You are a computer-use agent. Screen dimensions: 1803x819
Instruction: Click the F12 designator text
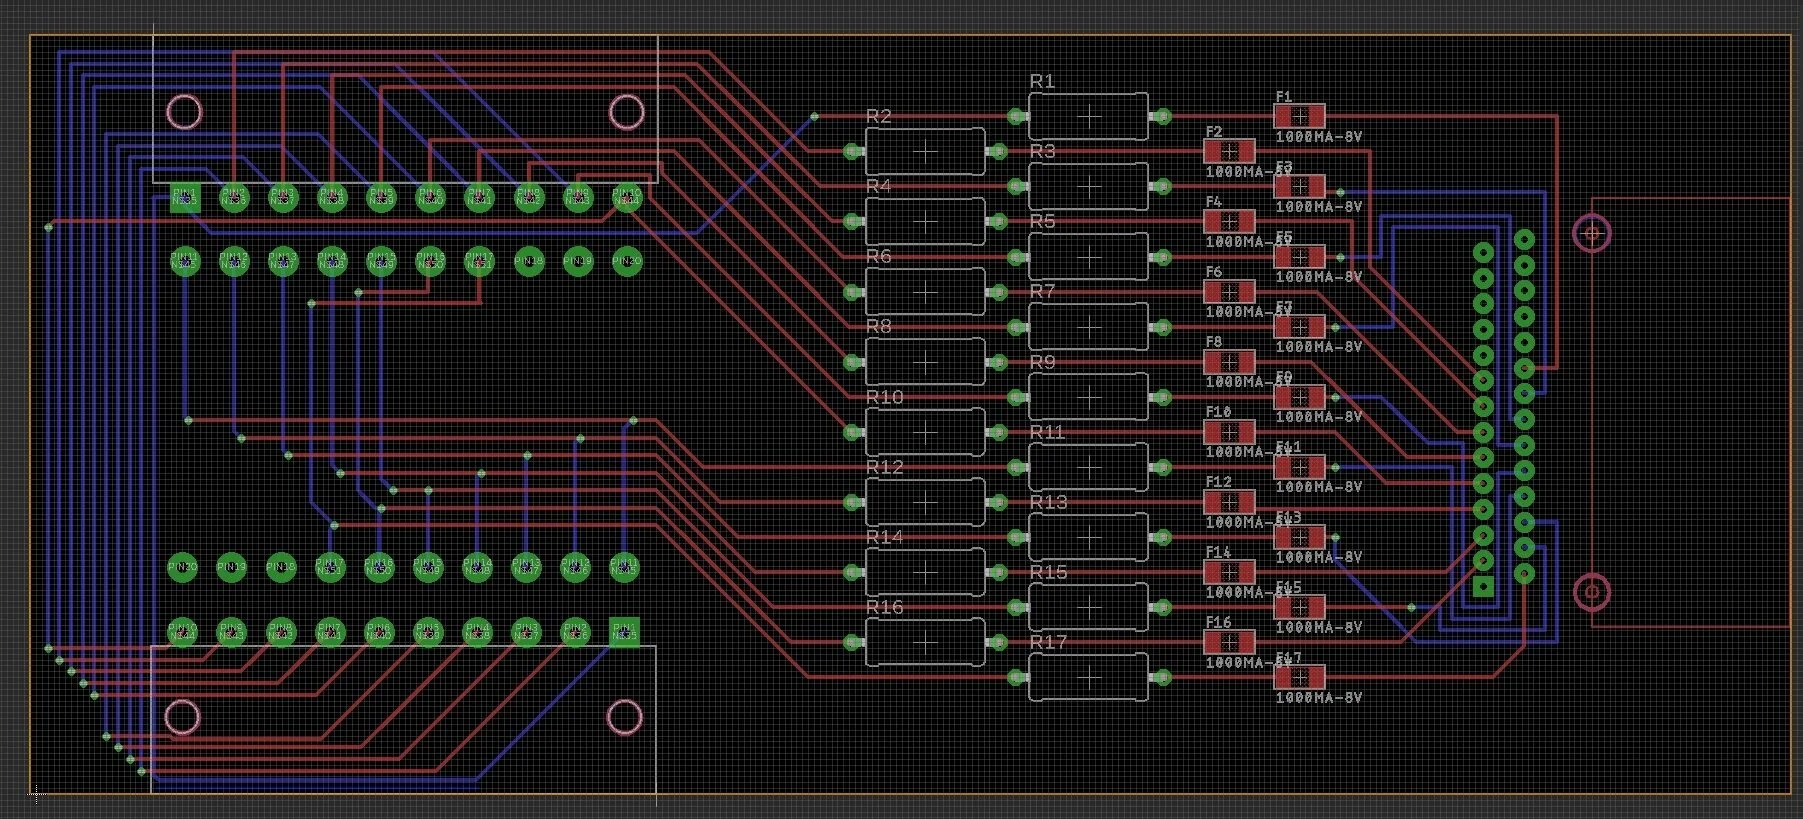click(1218, 482)
